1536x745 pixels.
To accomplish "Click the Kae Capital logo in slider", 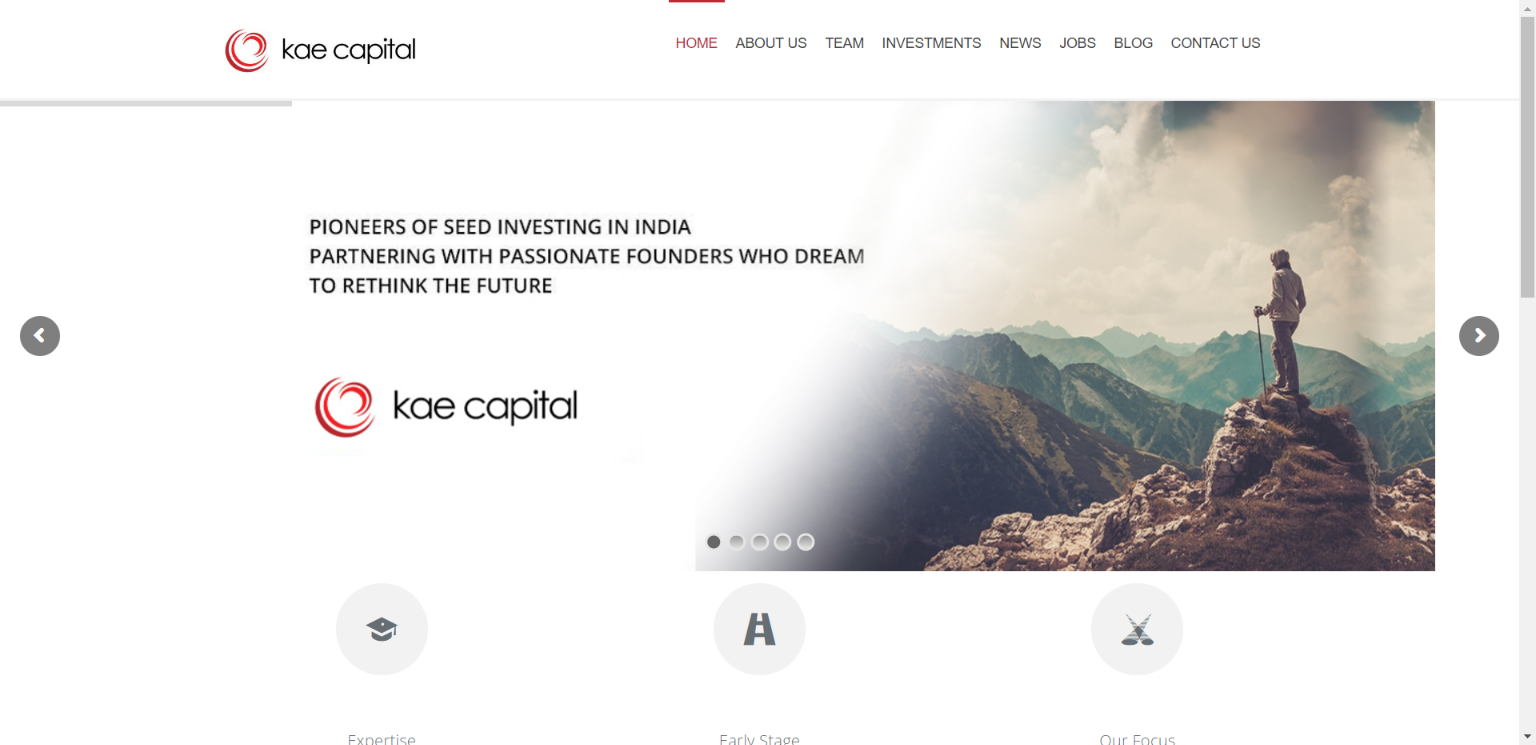I will [446, 407].
